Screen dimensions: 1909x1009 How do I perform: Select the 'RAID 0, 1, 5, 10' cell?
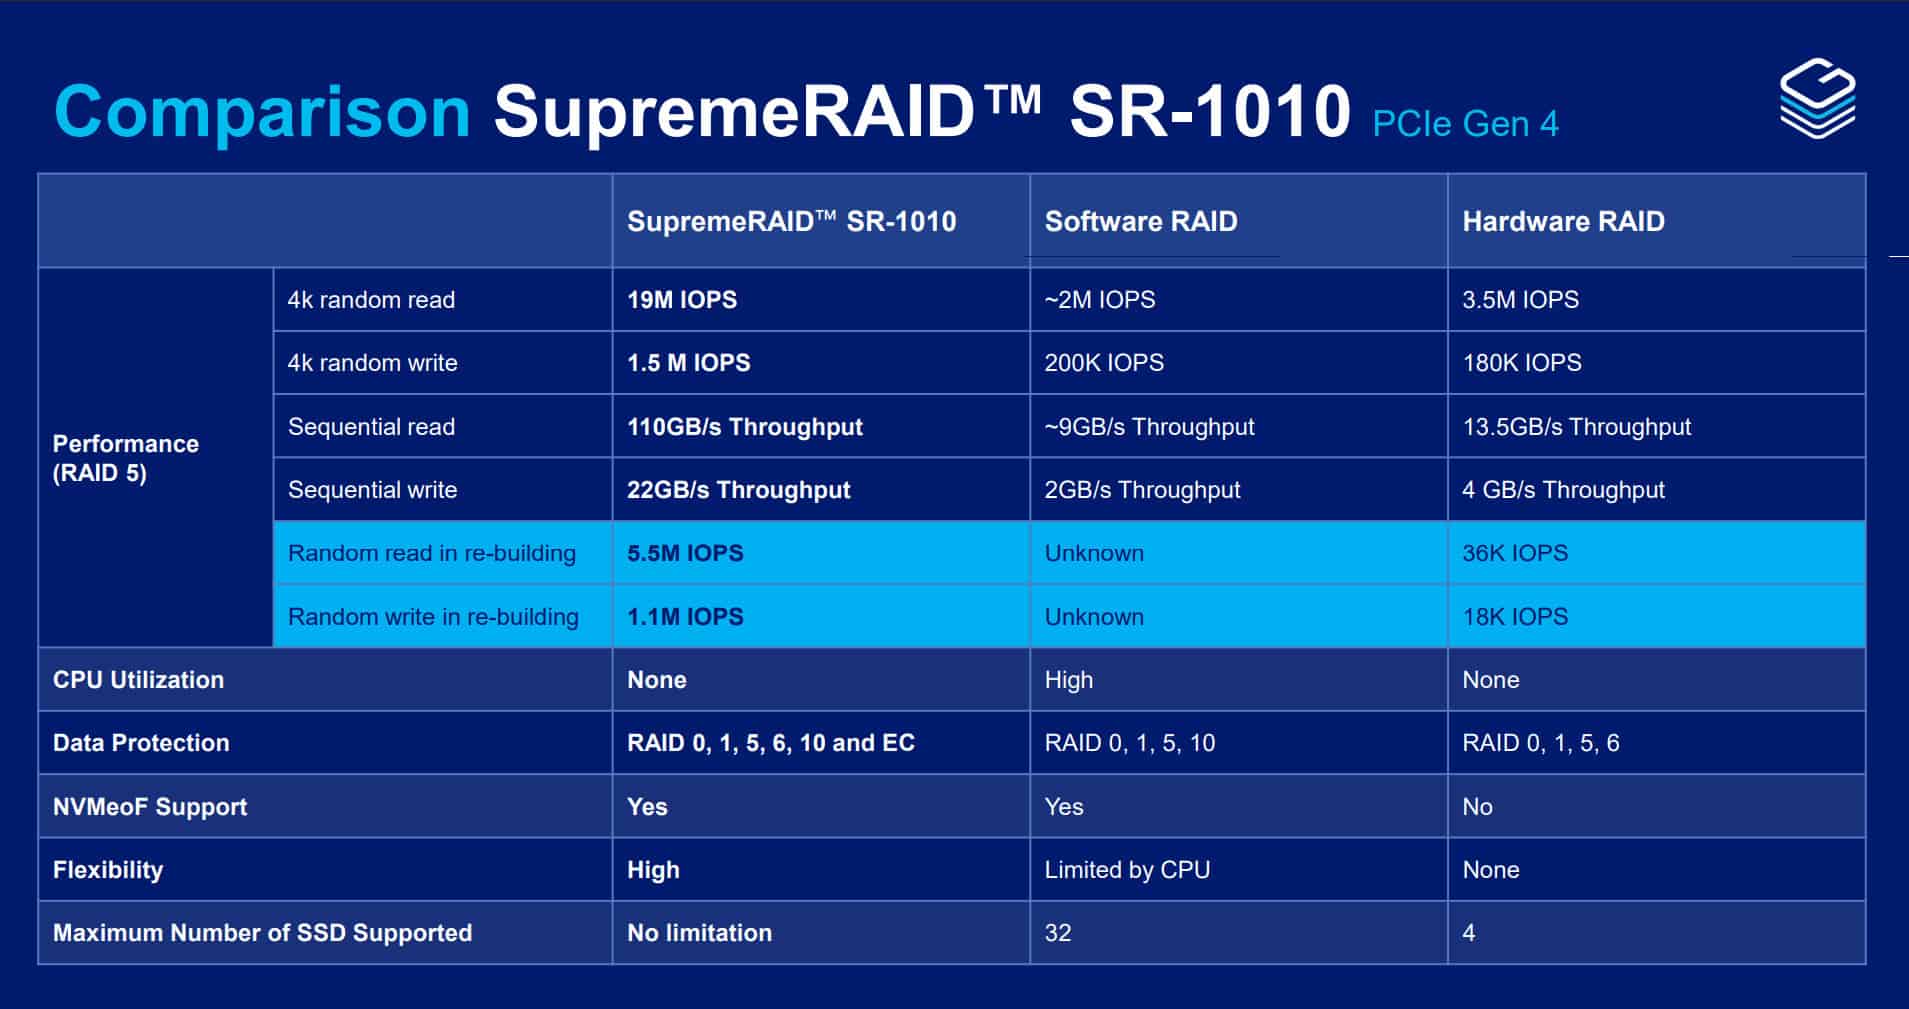tap(1239, 743)
